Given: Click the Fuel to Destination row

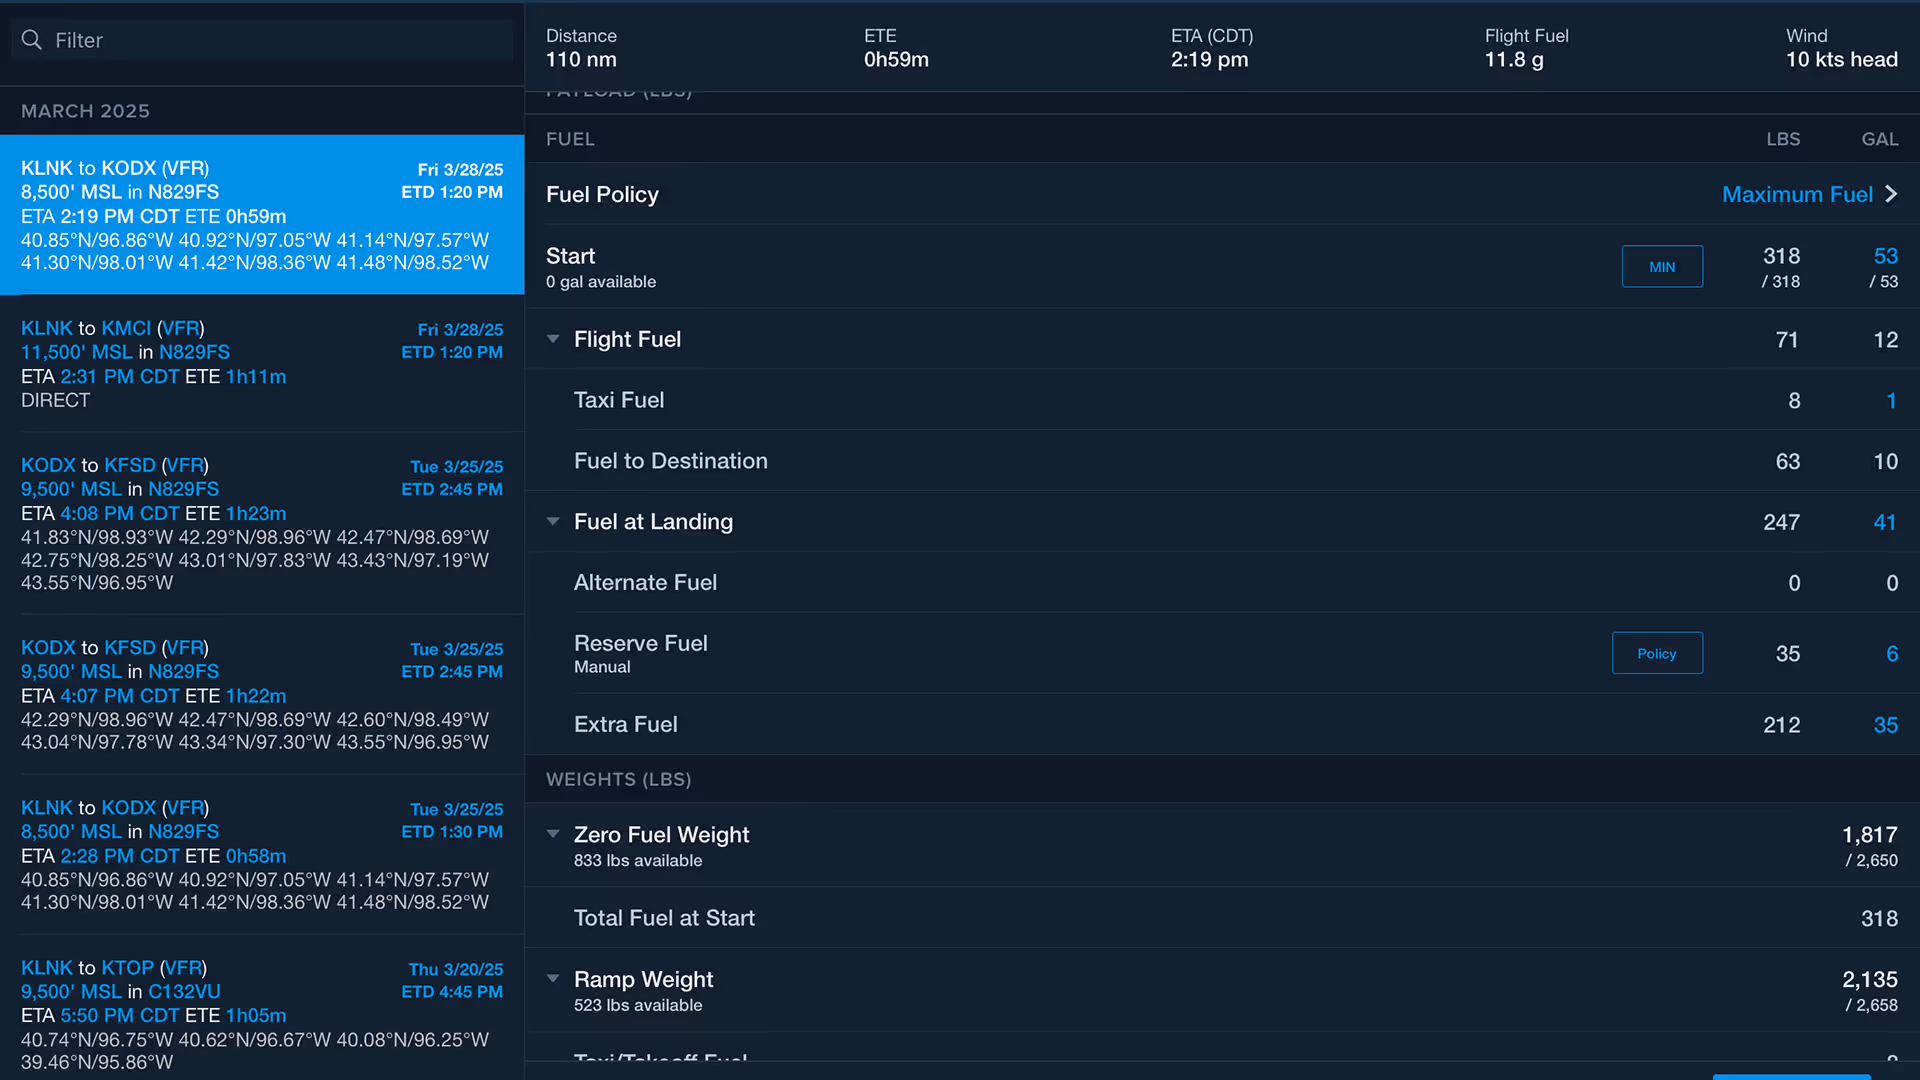Looking at the screenshot, I should (x=1222, y=461).
